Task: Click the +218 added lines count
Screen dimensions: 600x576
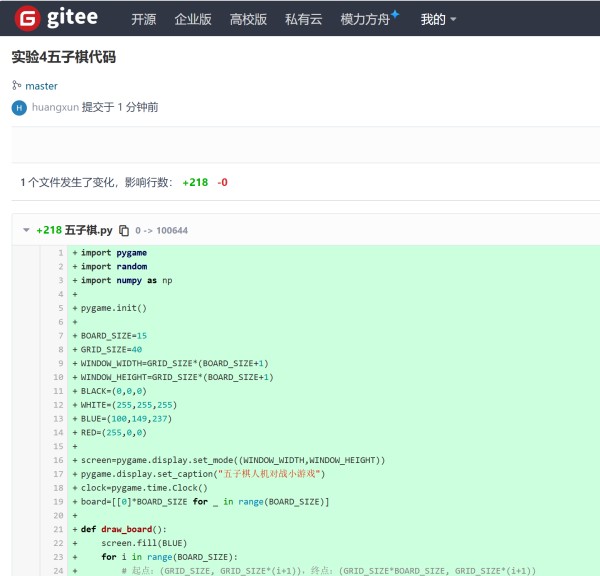Action: click(x=195, y=182)
